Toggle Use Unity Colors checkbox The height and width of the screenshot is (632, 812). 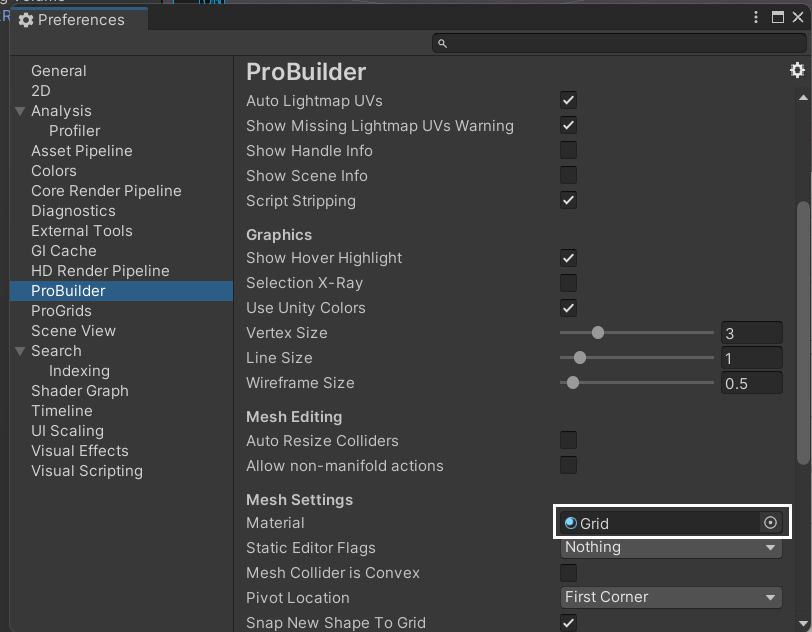point(568,308)
